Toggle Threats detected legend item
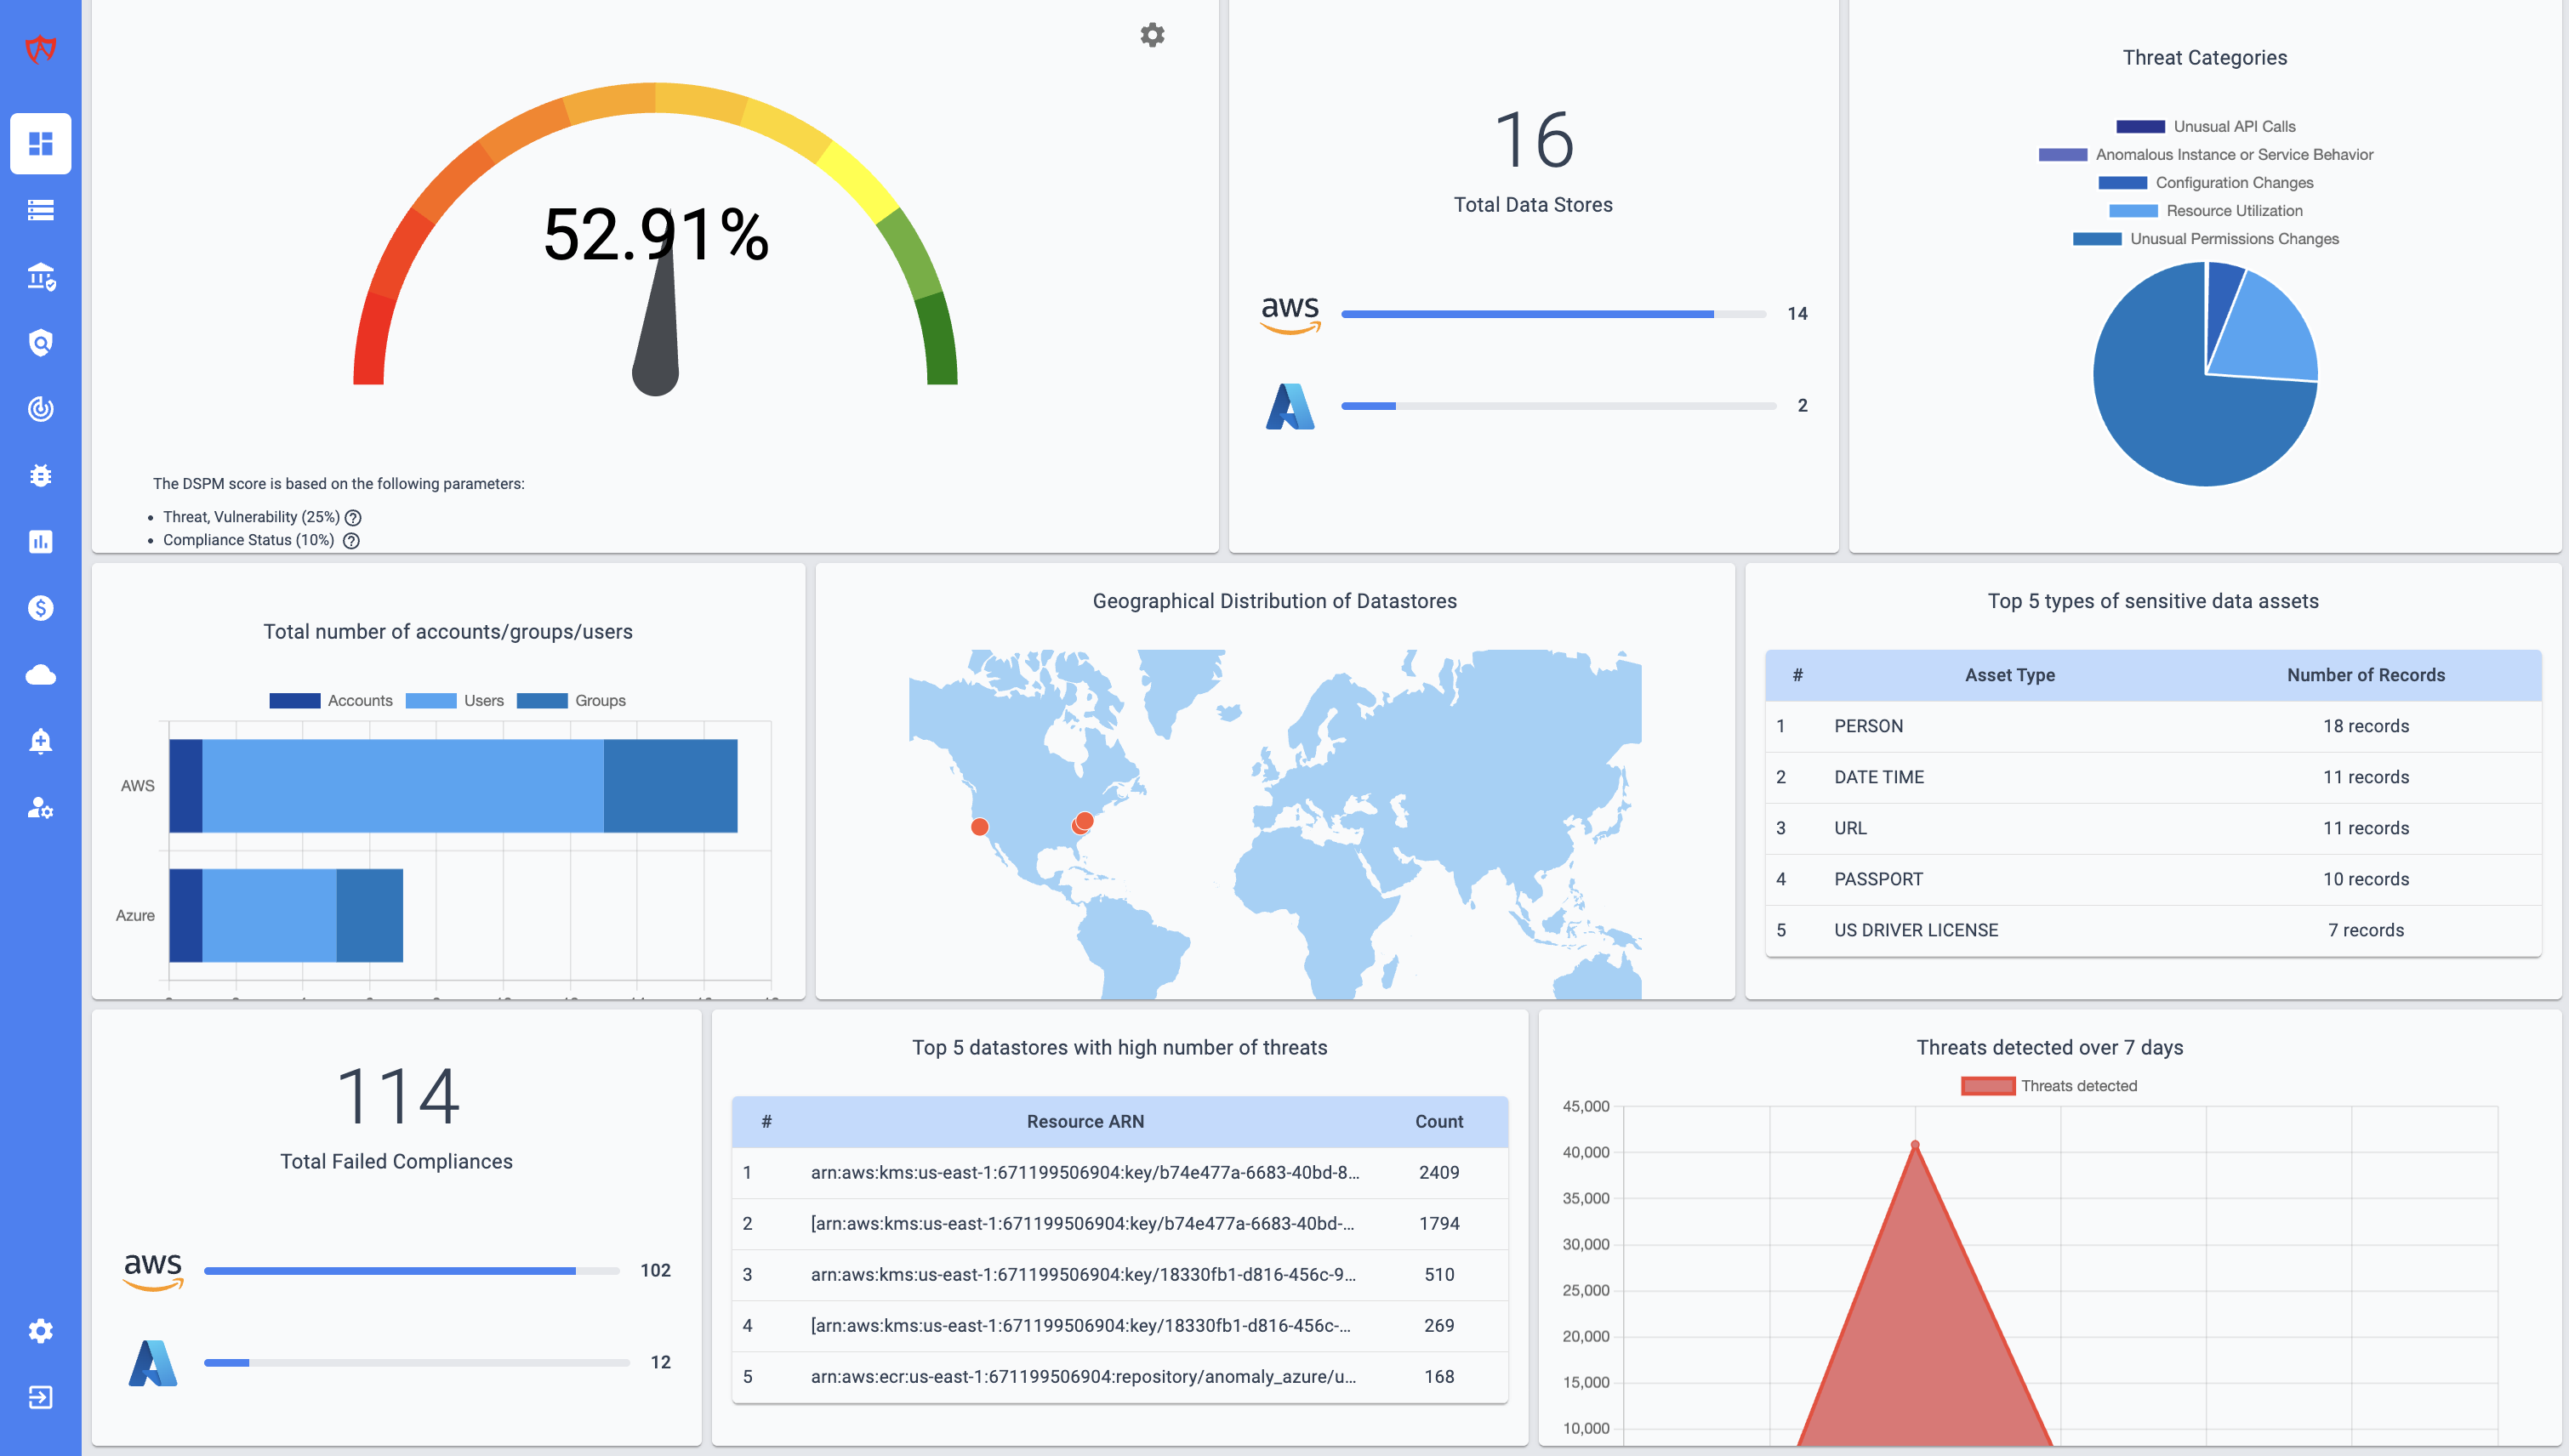2569x1456 pixels. pos(2049,1086)
